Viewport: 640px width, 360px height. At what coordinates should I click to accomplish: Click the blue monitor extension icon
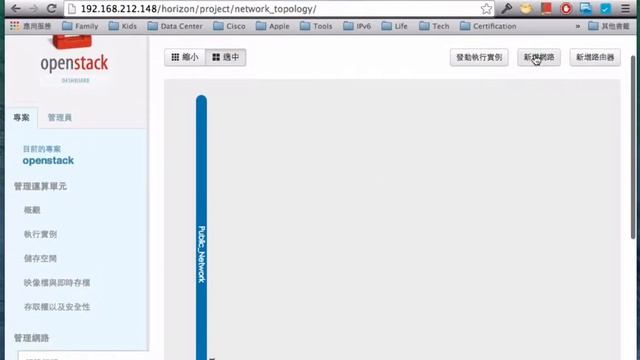[586, 9]
